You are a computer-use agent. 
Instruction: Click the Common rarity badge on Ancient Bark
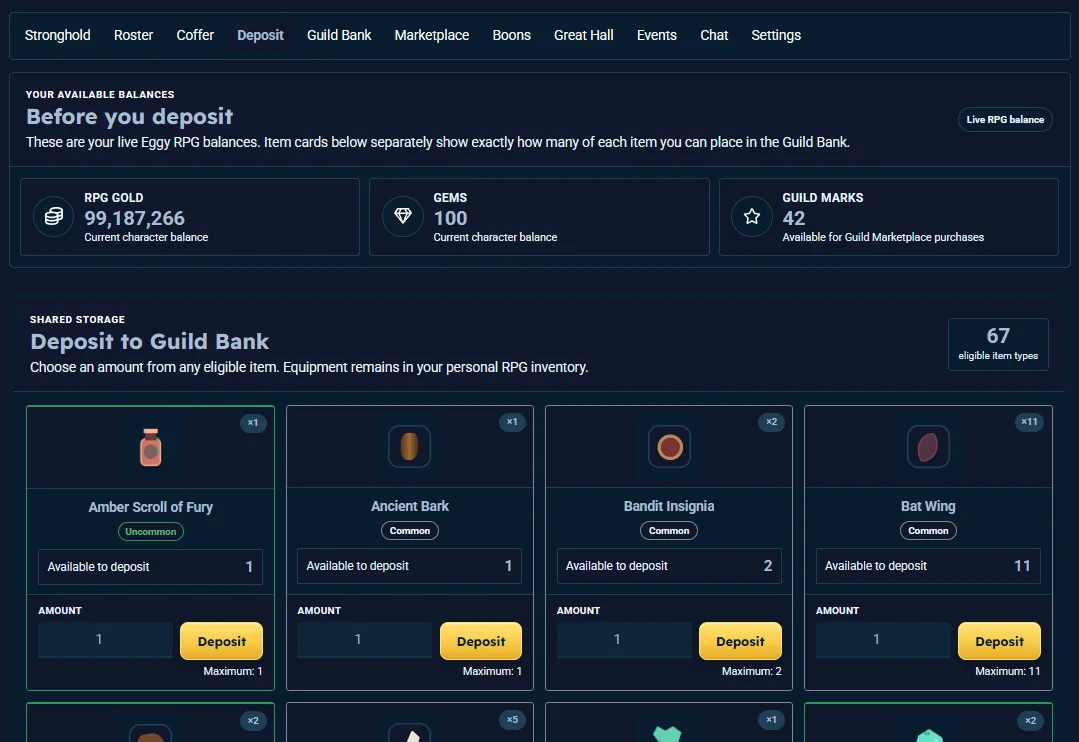click(409, 531)
